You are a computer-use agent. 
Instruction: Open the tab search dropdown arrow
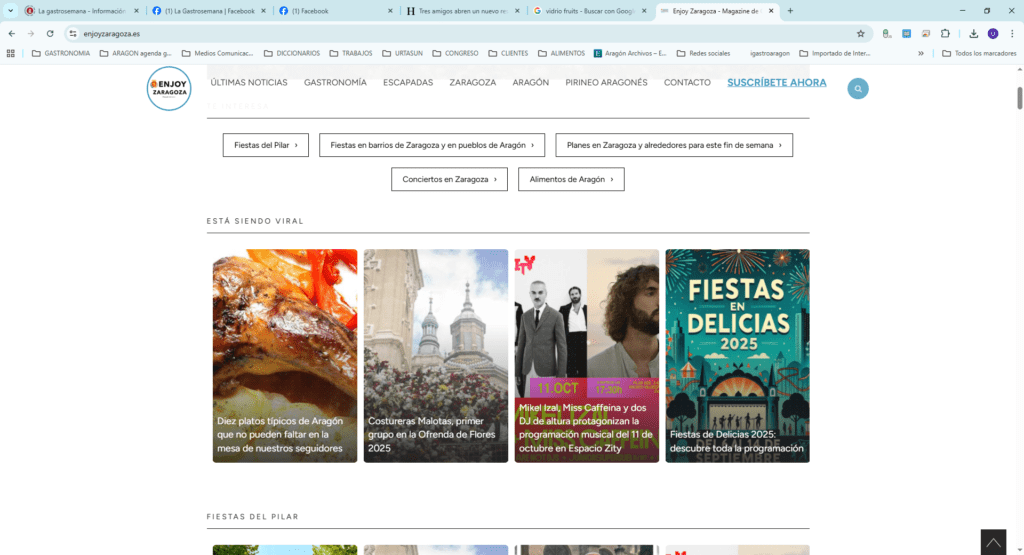(x=10, y=11)
